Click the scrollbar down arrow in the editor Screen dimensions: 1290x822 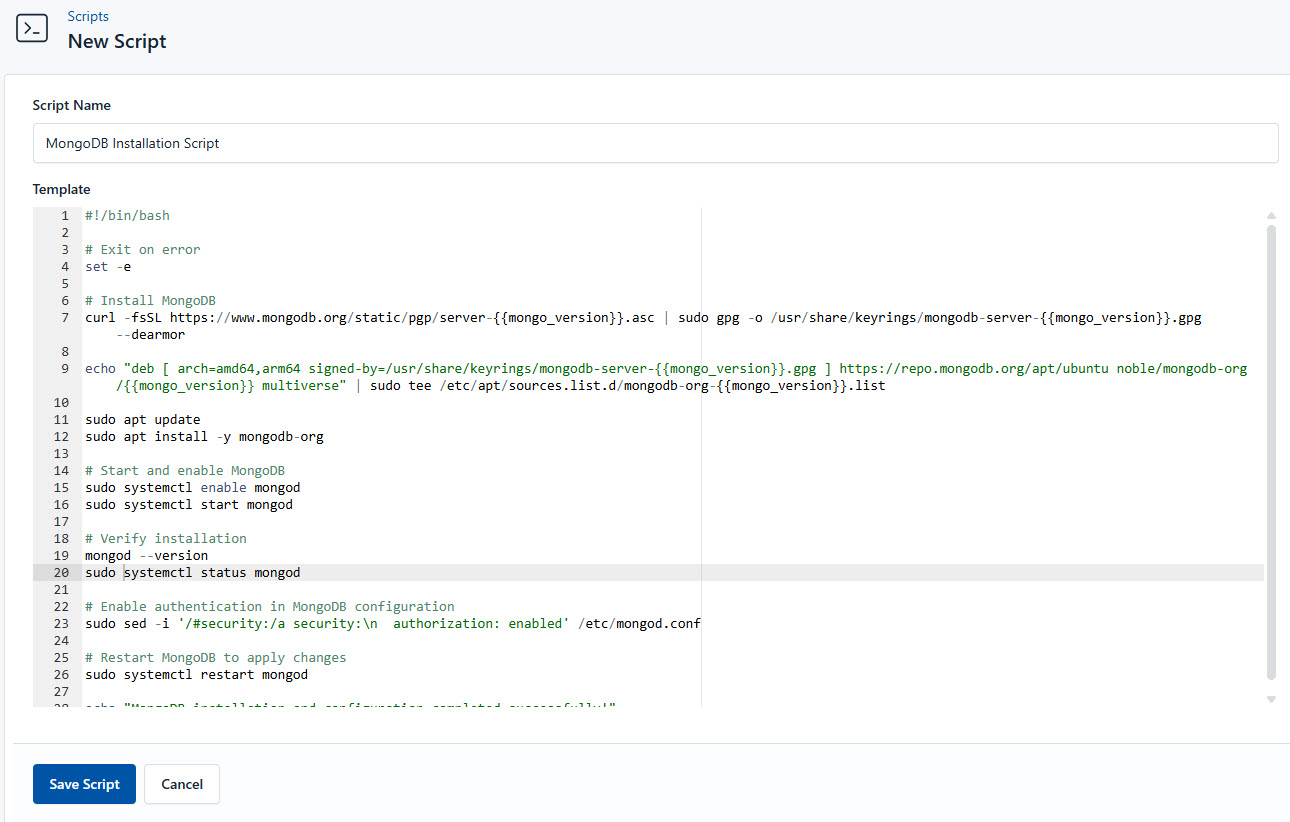1271,698
